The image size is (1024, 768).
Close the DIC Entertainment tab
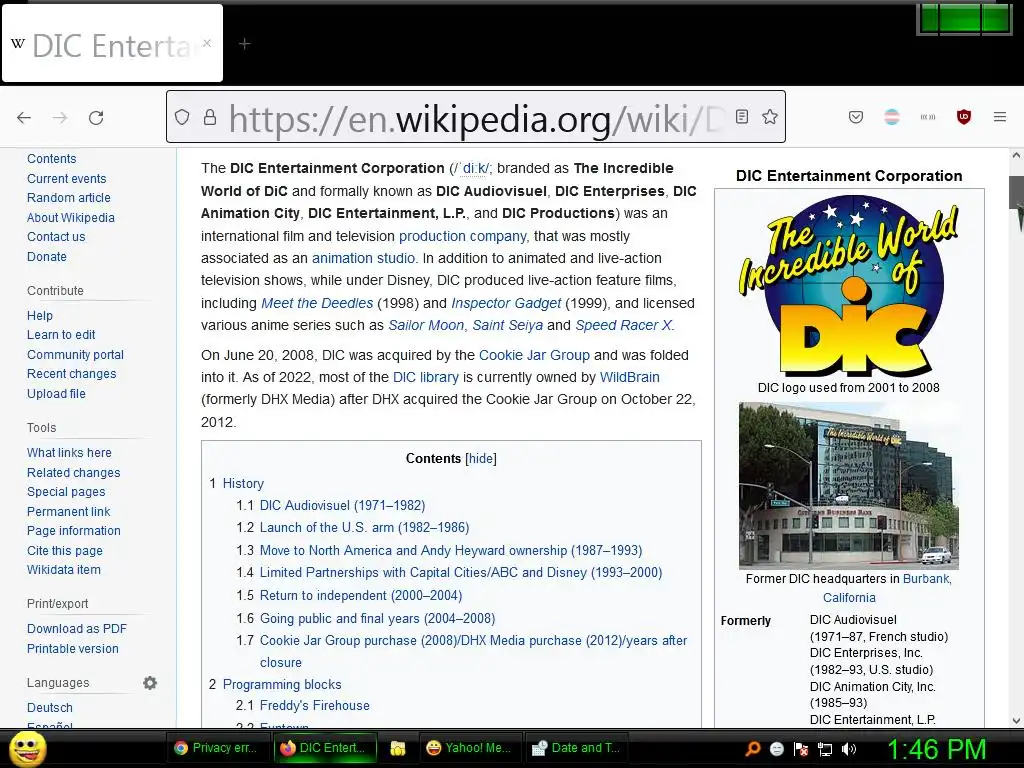(x=206, y=43)
